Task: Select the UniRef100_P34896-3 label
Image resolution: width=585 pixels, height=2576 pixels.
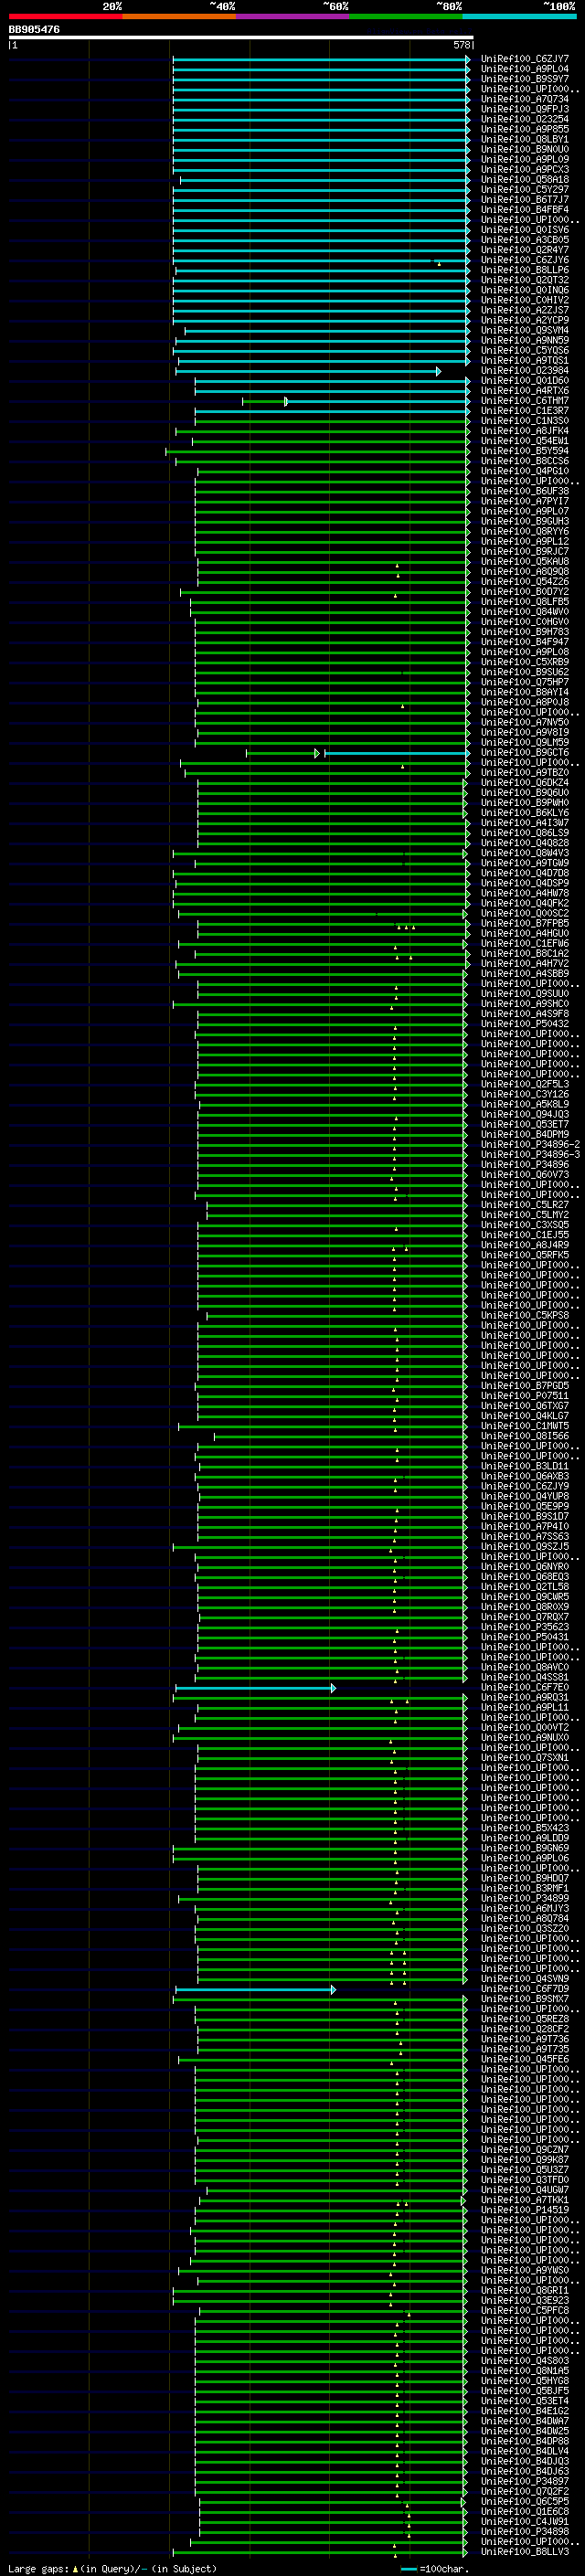Action: click(530, 1154)
